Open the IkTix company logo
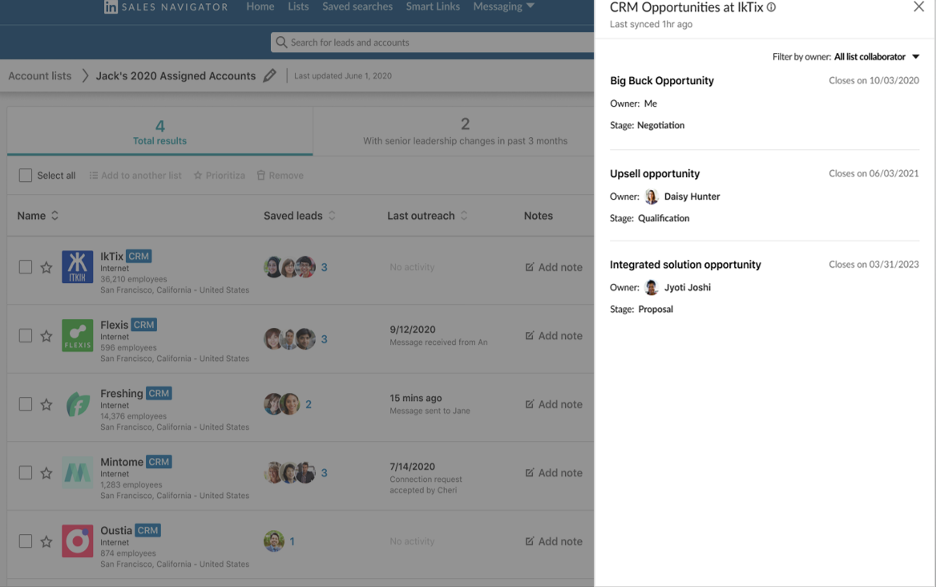936x588 pixels. pyautogui.click(x=78, y=267)
